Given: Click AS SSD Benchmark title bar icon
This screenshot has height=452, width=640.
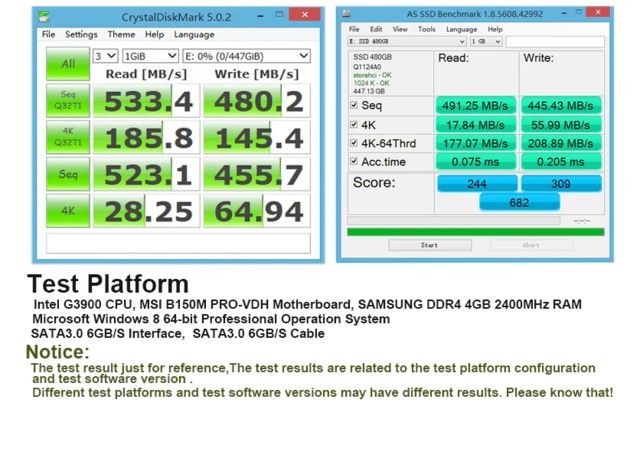Looking at the screenshot, I should point(346,13).
